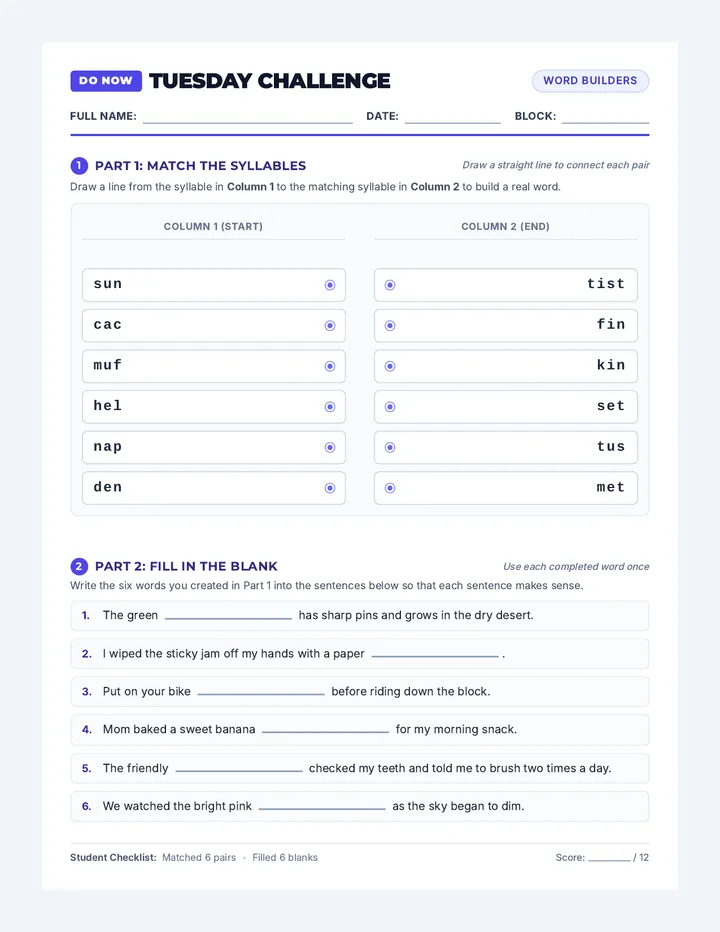Click the Part 1 number circle icon
Viewport: 720px width, 932px height.
(79, 166)
